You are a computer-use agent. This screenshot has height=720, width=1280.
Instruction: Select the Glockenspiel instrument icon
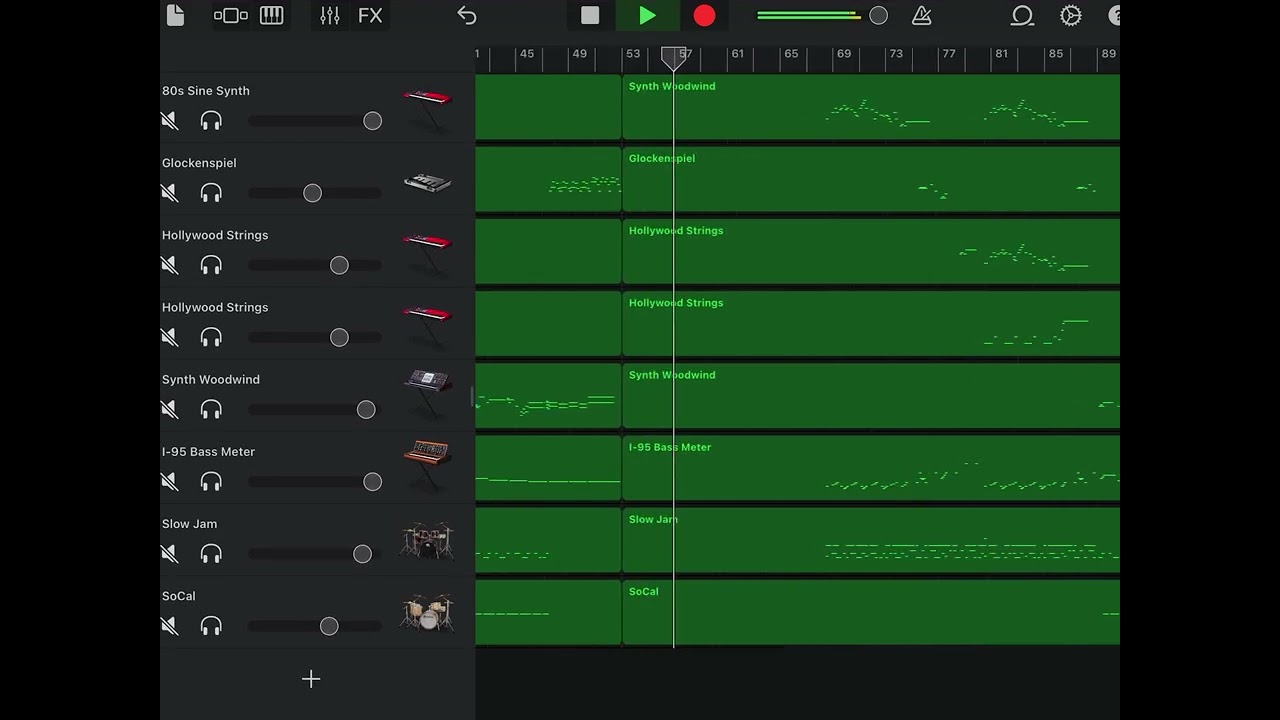coord(427,183)
